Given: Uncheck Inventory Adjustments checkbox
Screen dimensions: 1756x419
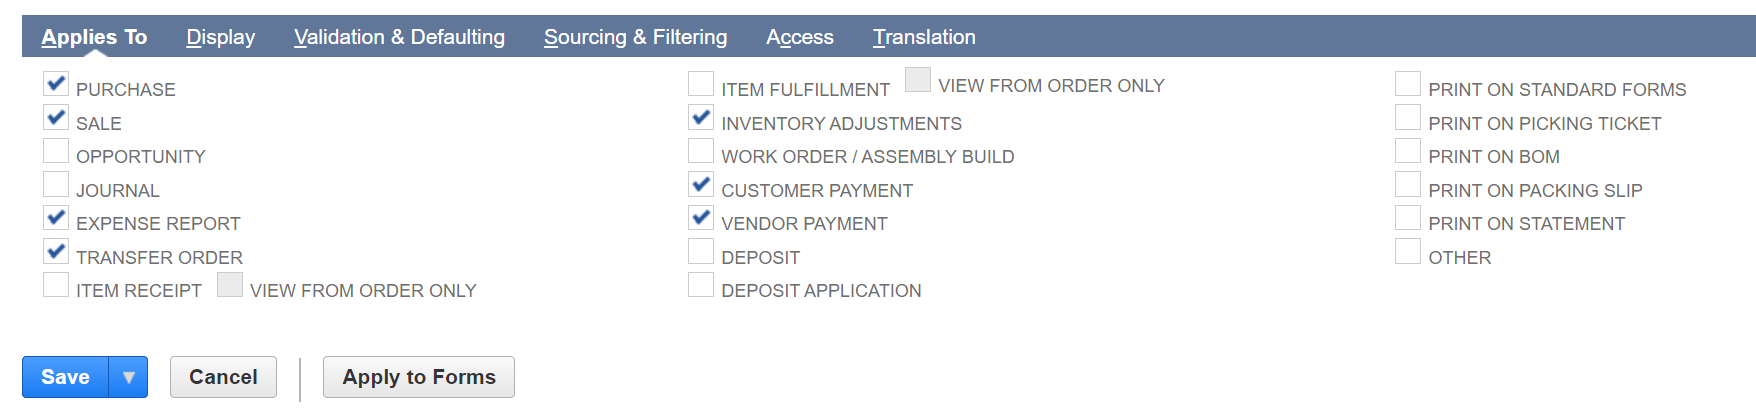Looking at the screenshot, I should coord(701,118).
